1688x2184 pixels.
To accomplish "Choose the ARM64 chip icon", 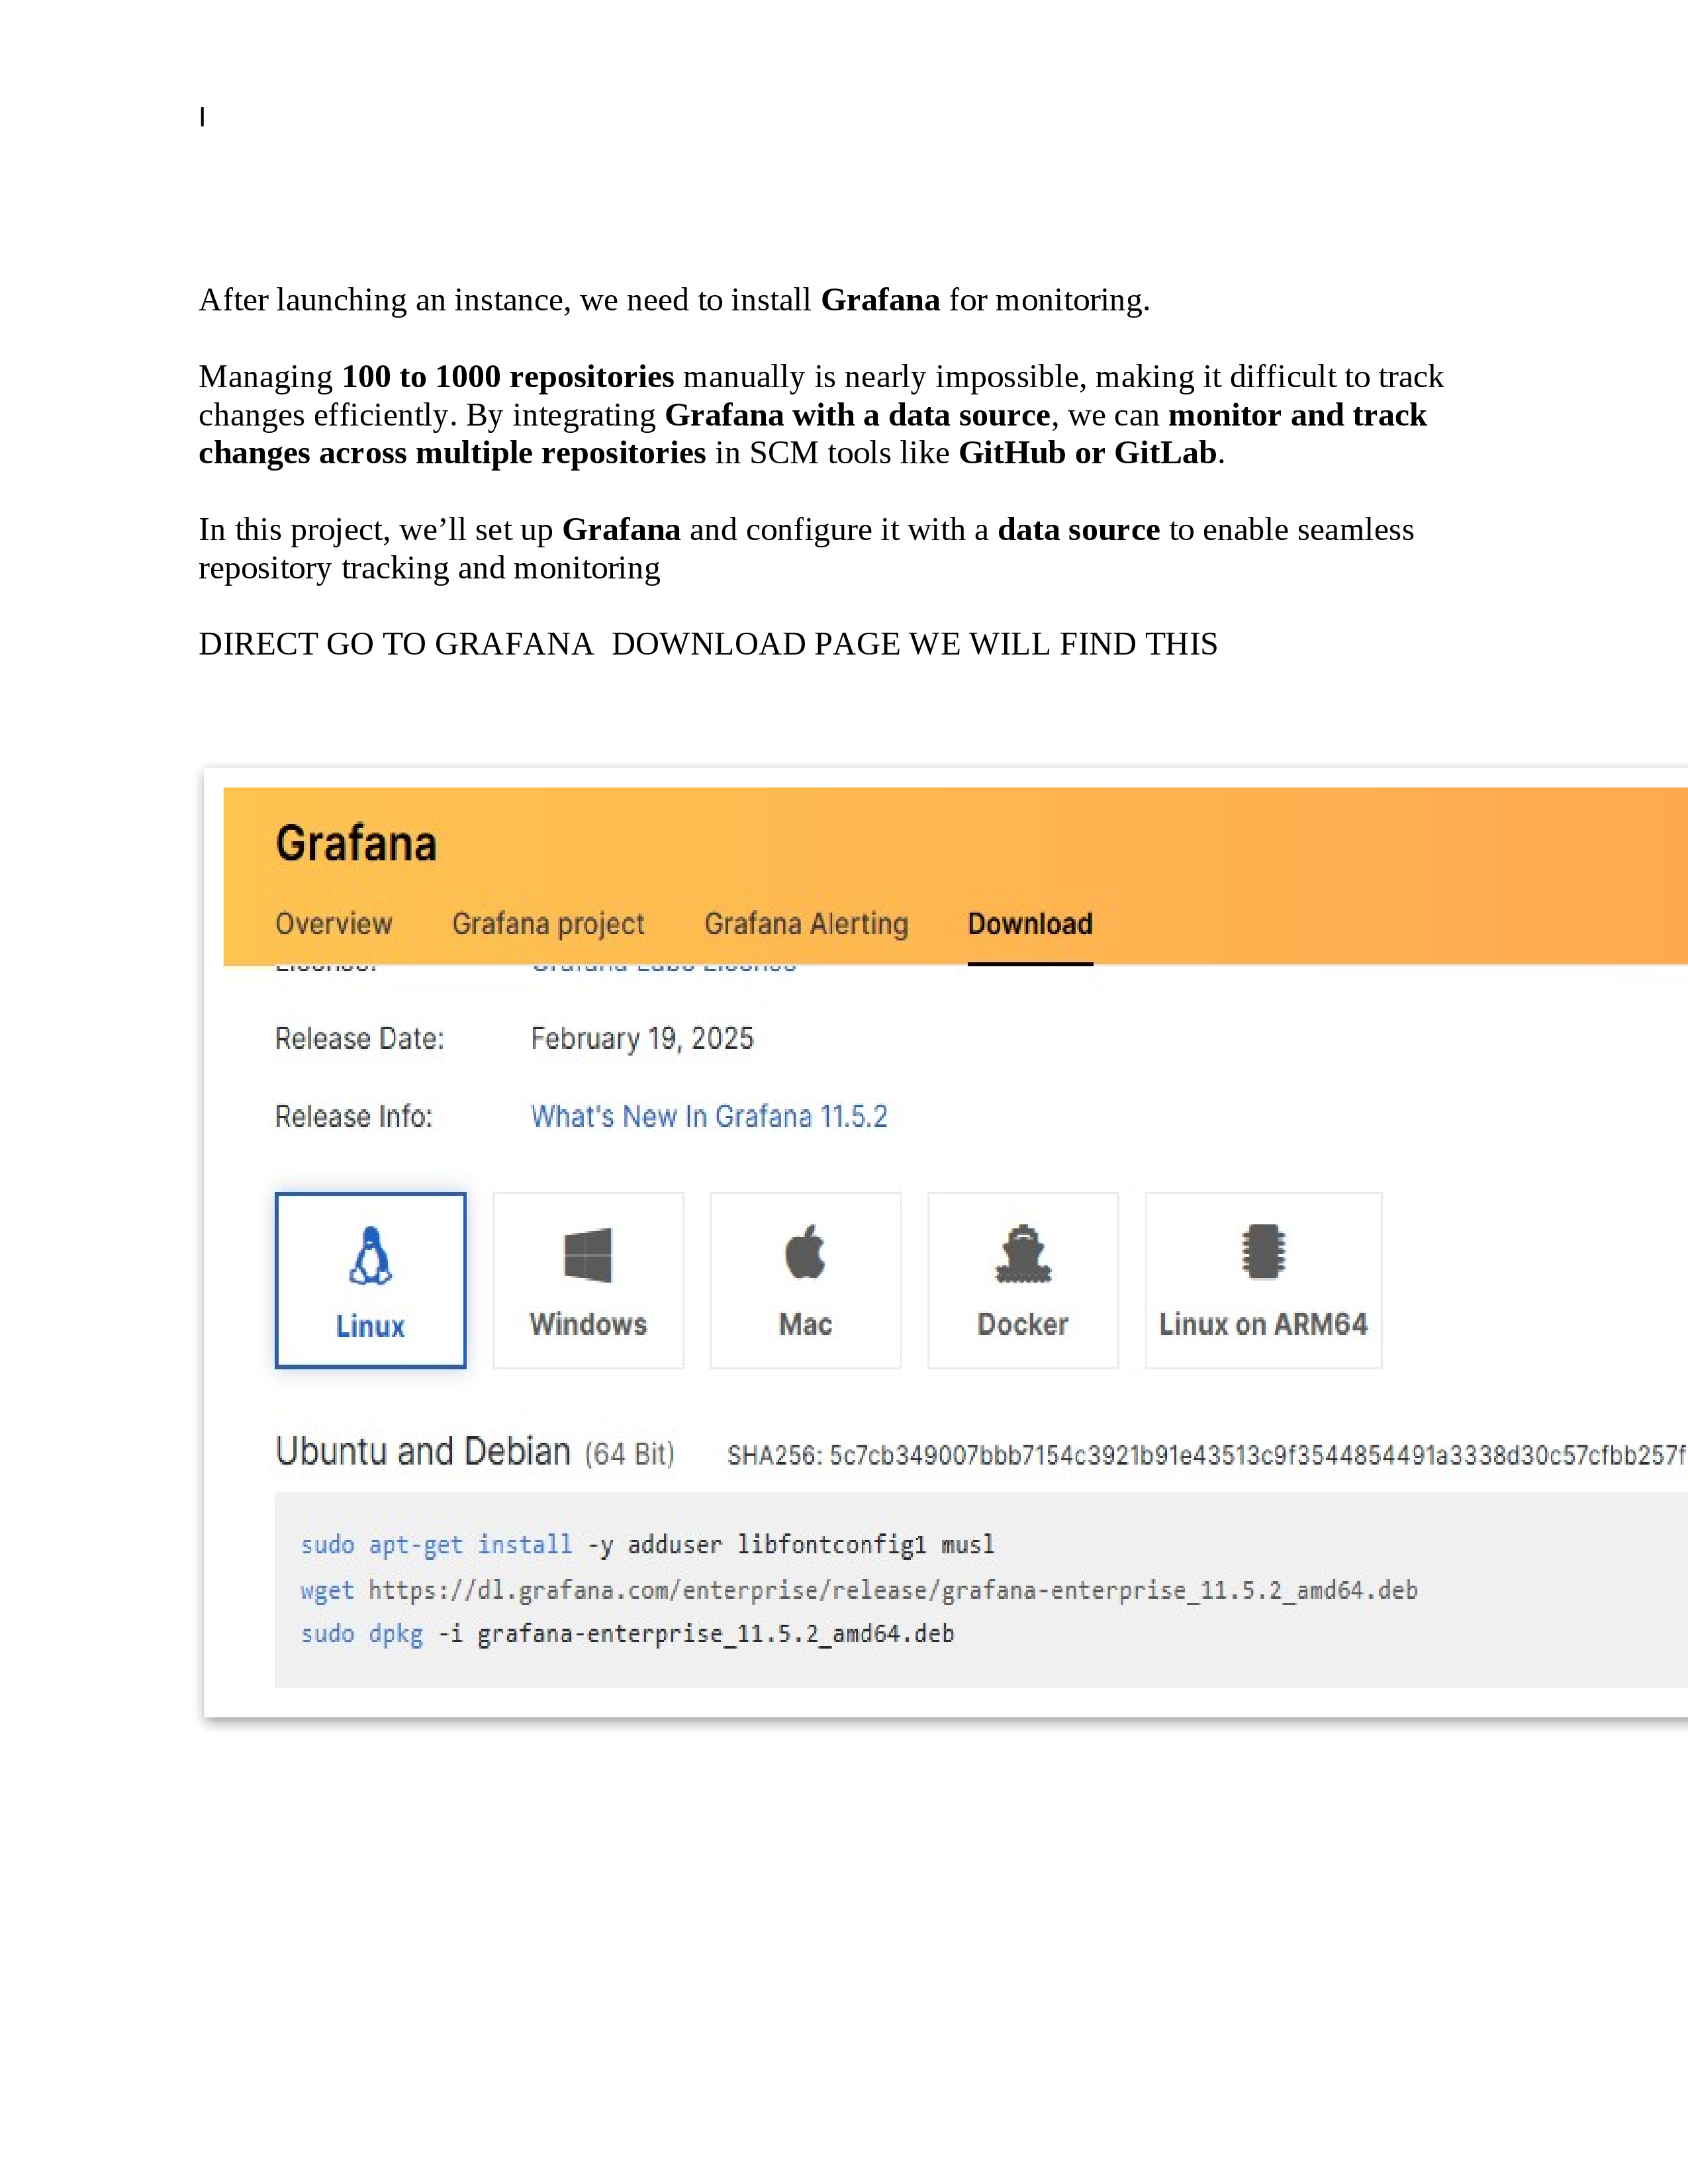I will tap(1263, 1251).
